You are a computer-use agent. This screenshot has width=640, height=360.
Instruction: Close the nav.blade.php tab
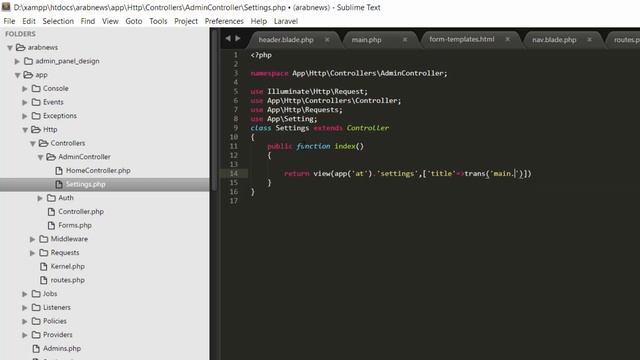tap(589, 40)
